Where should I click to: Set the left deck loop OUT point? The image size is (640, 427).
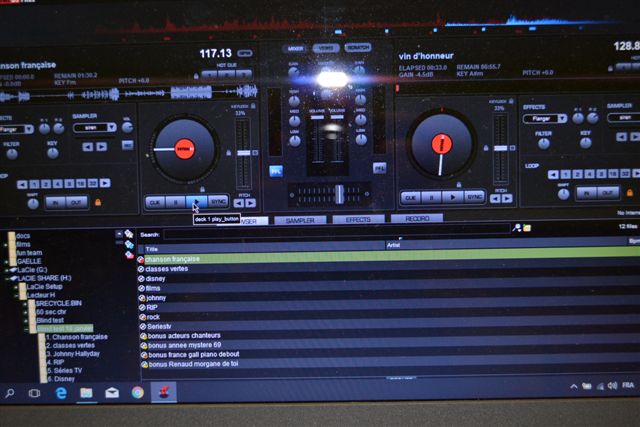(x=77, y=202)
